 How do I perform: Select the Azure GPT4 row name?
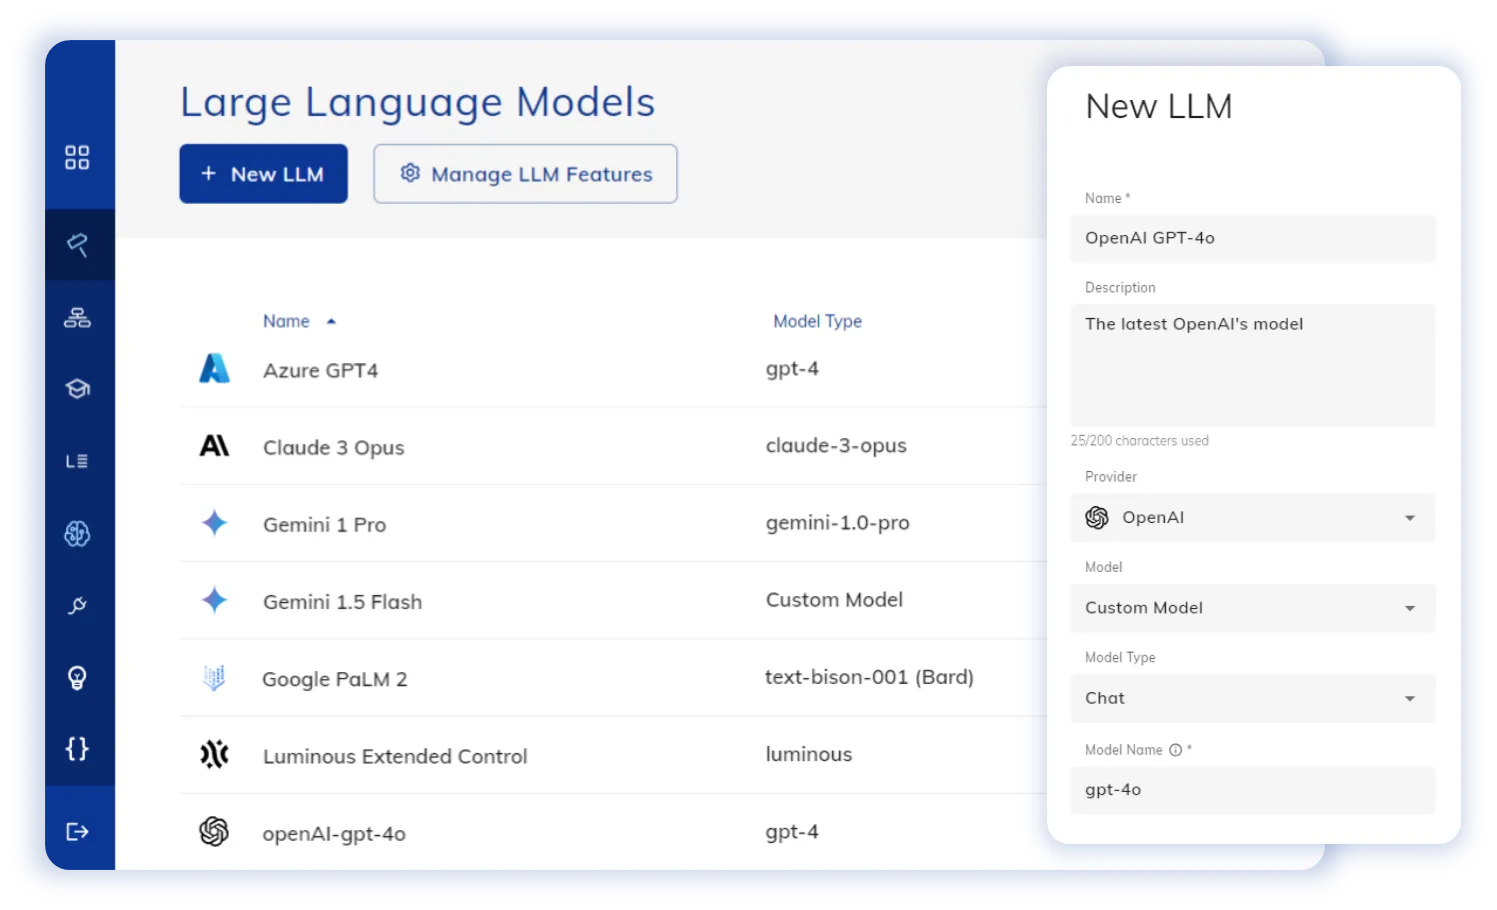click(320, 370)
